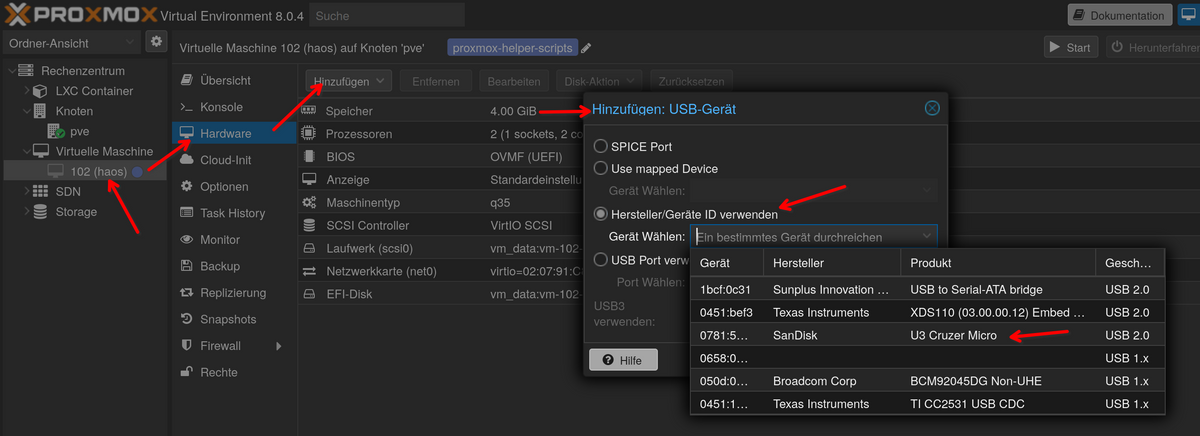The image size is (1200, 436).
Task: Open the Snapshots tab
Action: click(235, 319)
